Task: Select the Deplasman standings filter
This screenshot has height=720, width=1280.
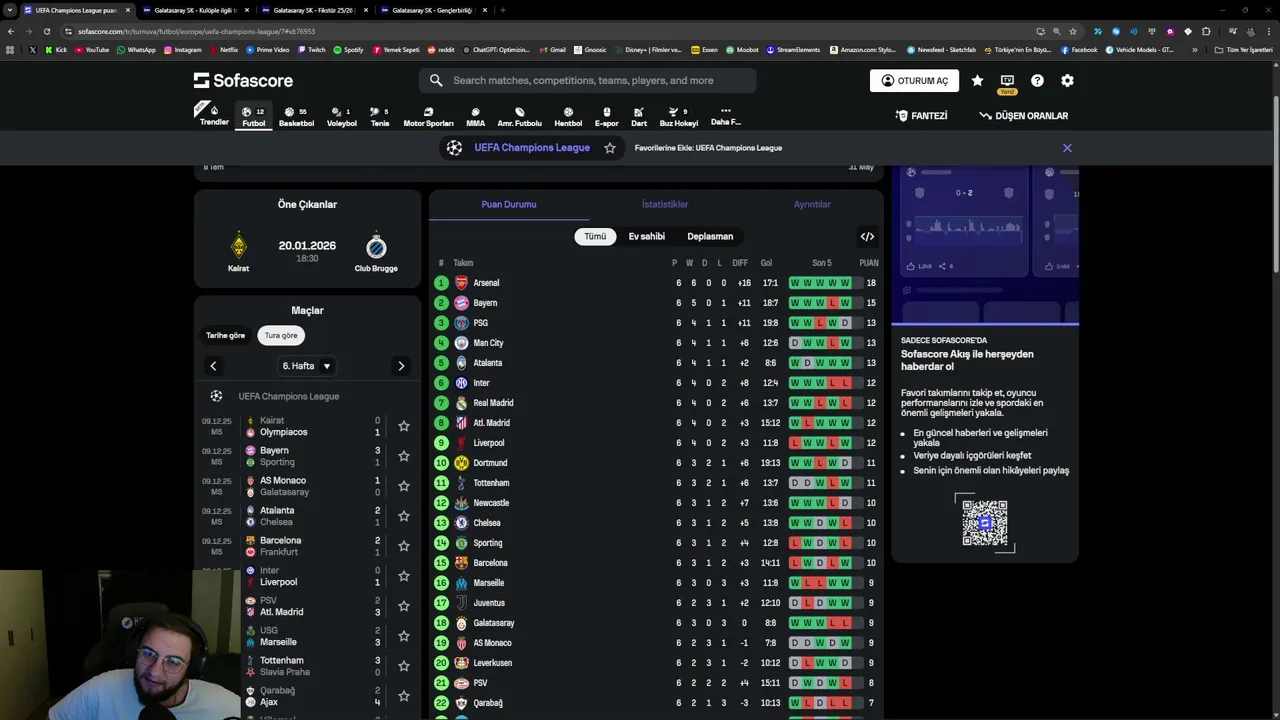Action: point(710,237)
